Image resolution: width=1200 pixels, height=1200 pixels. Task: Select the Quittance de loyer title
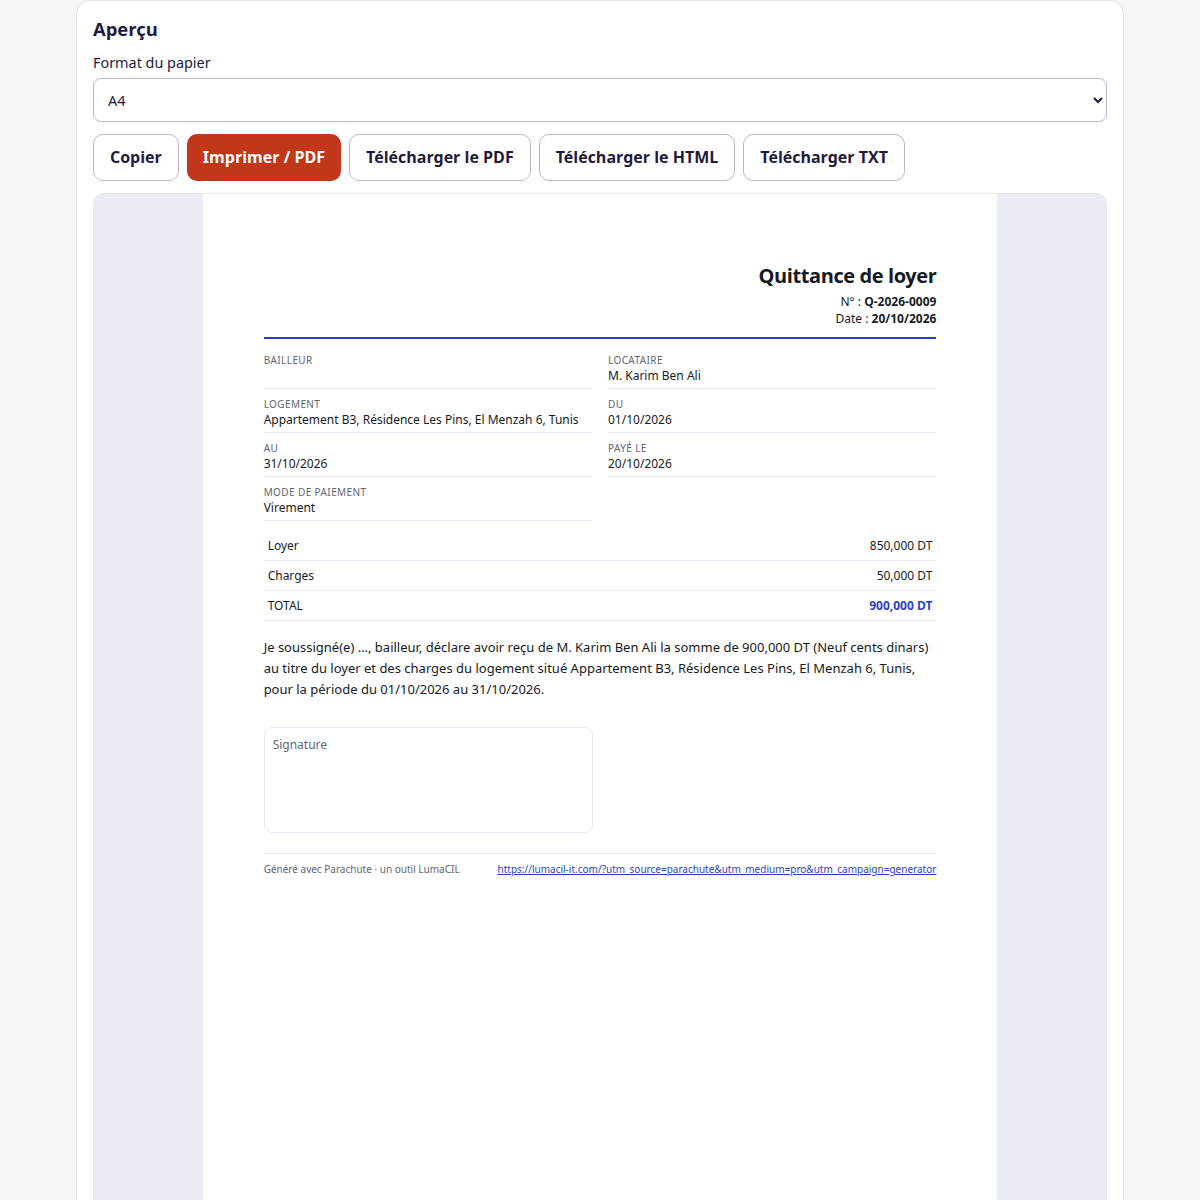(848, 276)
